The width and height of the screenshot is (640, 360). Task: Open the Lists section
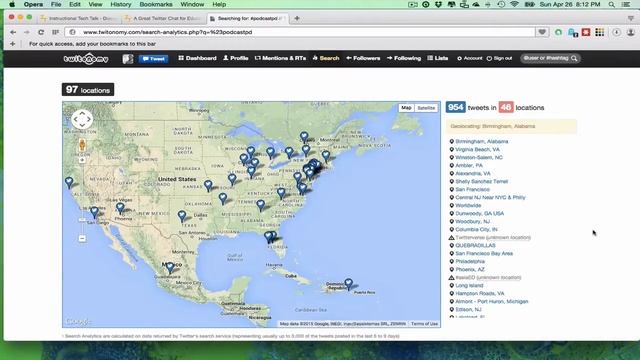[x=438, y=58]
